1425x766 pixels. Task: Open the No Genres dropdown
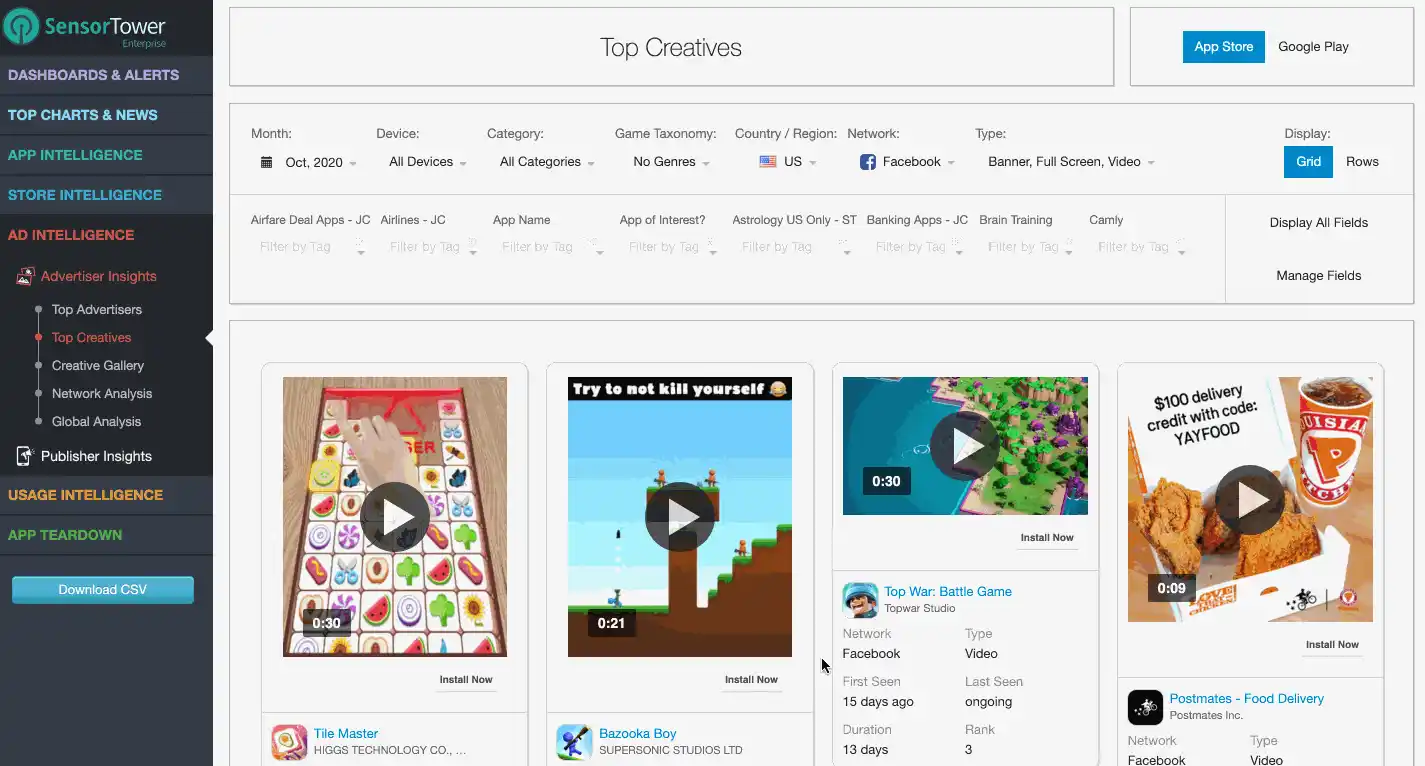672,162
